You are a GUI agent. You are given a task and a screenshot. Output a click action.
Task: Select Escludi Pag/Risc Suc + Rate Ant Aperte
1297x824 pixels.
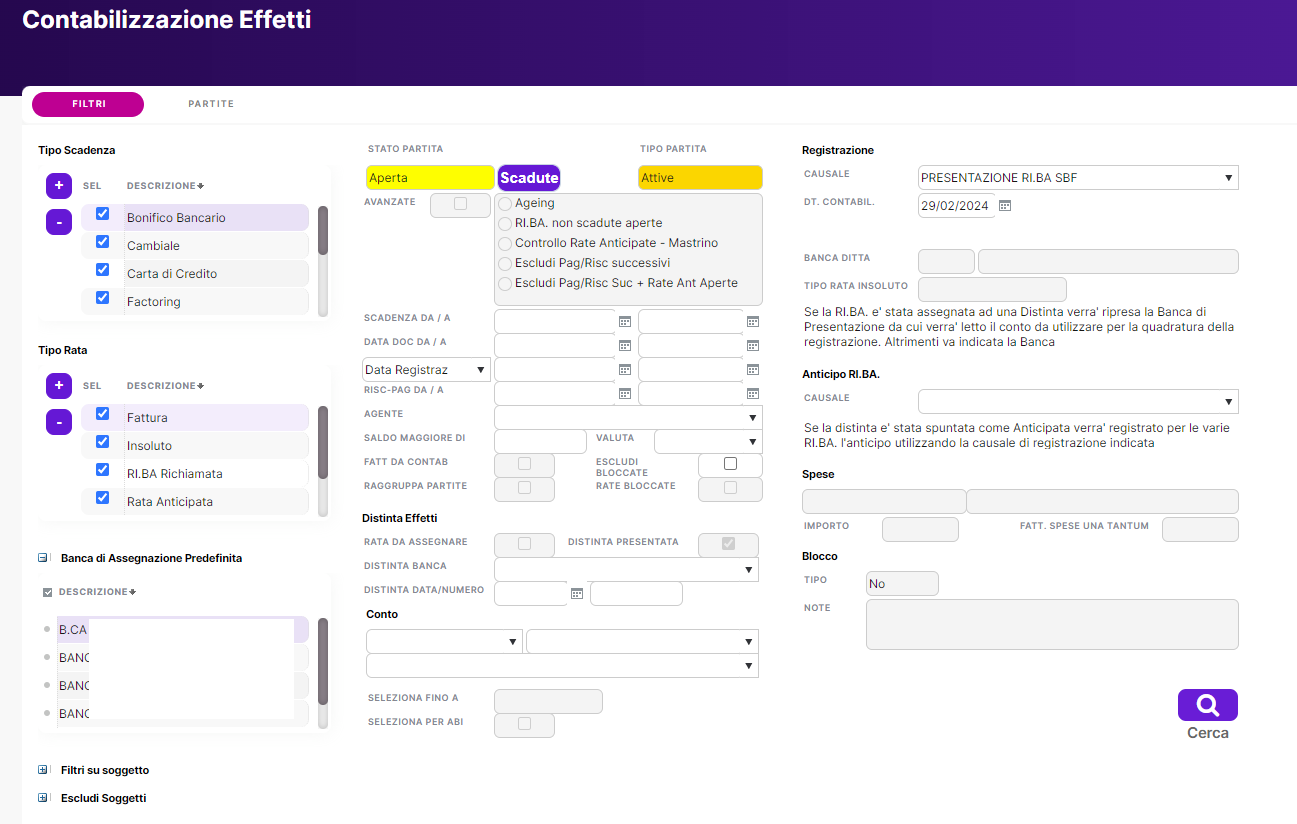click(x=505, y=284)
